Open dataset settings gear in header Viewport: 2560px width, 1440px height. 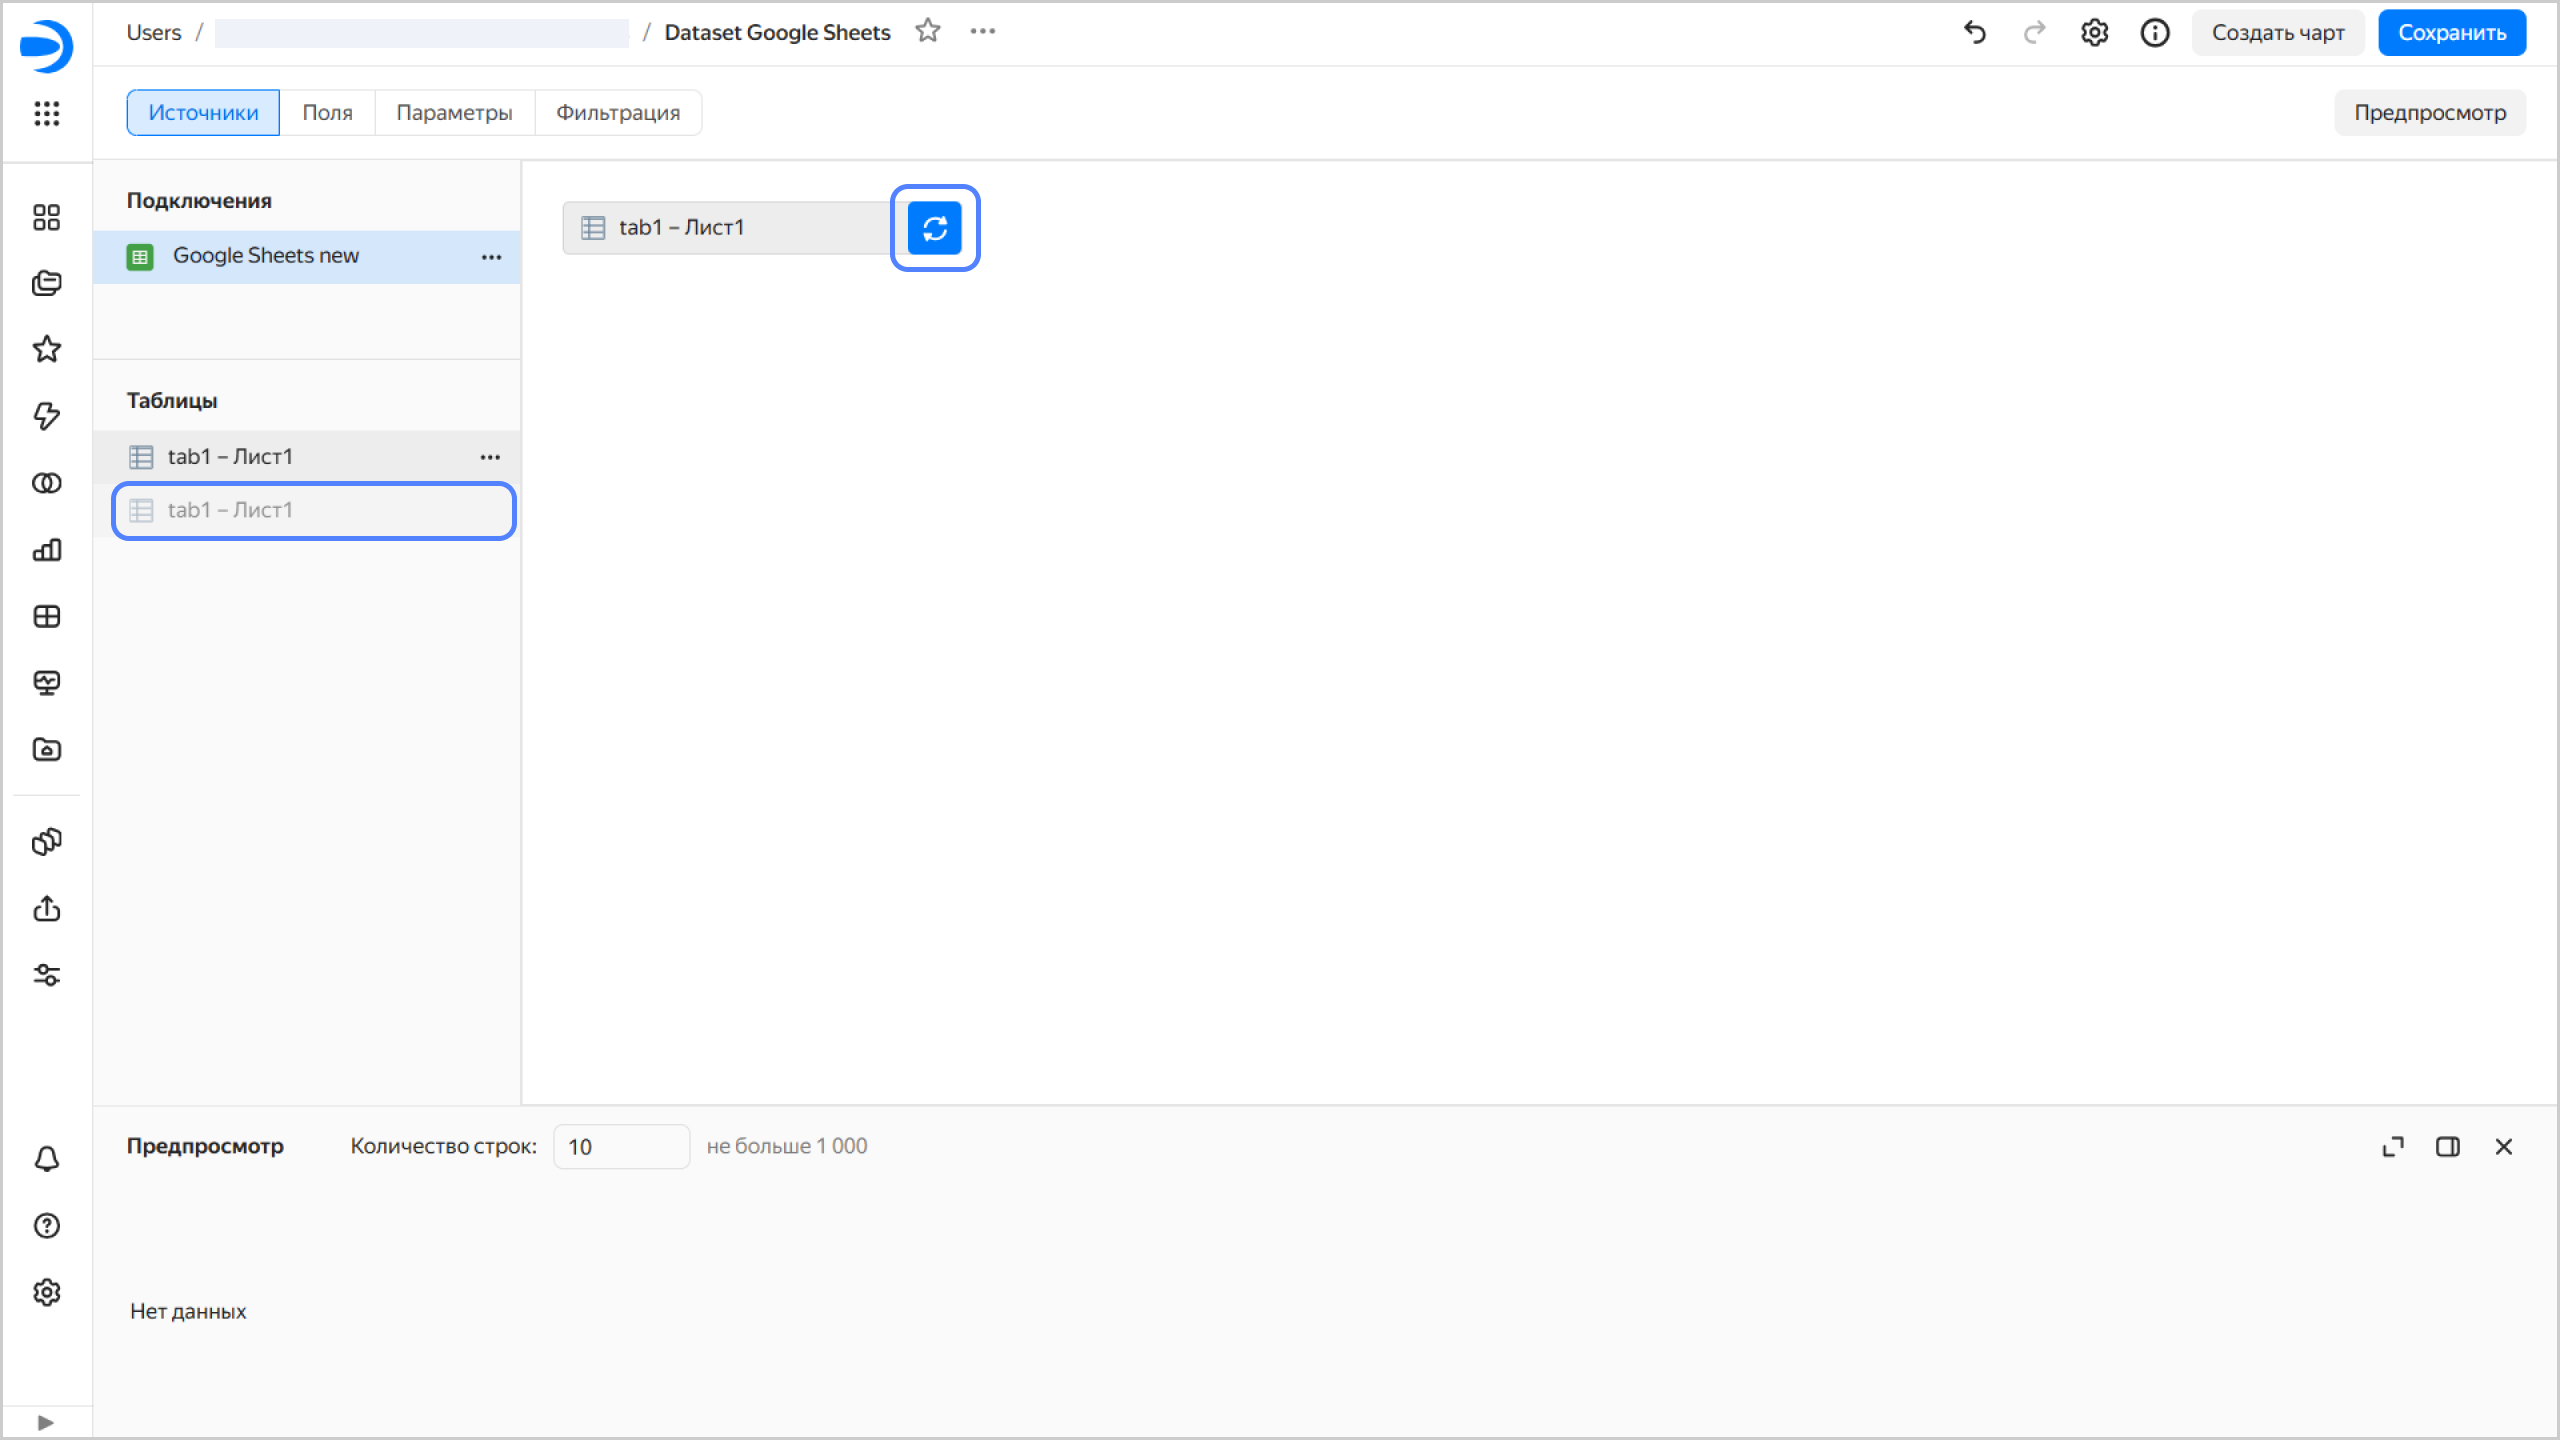tap(2094, 32)
